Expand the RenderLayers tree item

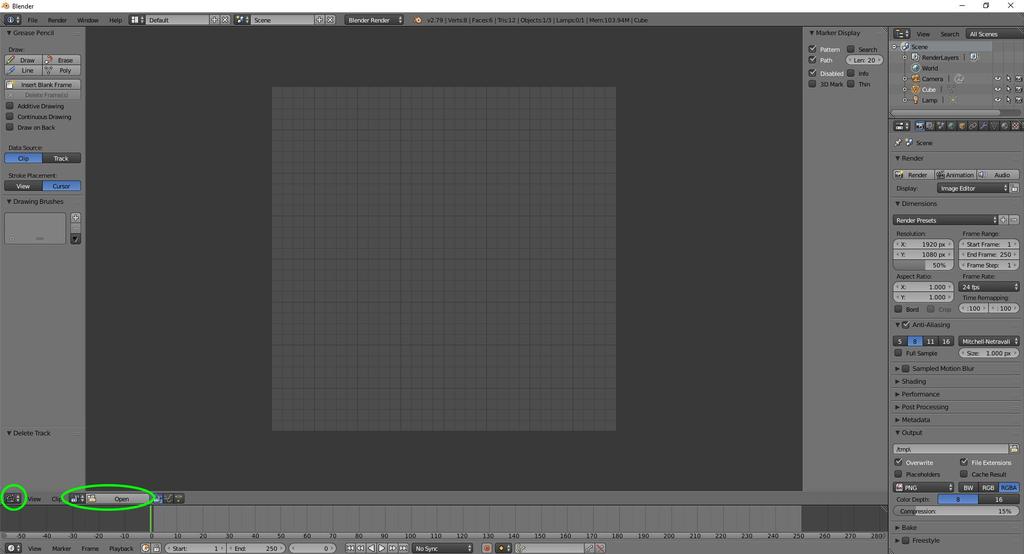tap(904, 57)
